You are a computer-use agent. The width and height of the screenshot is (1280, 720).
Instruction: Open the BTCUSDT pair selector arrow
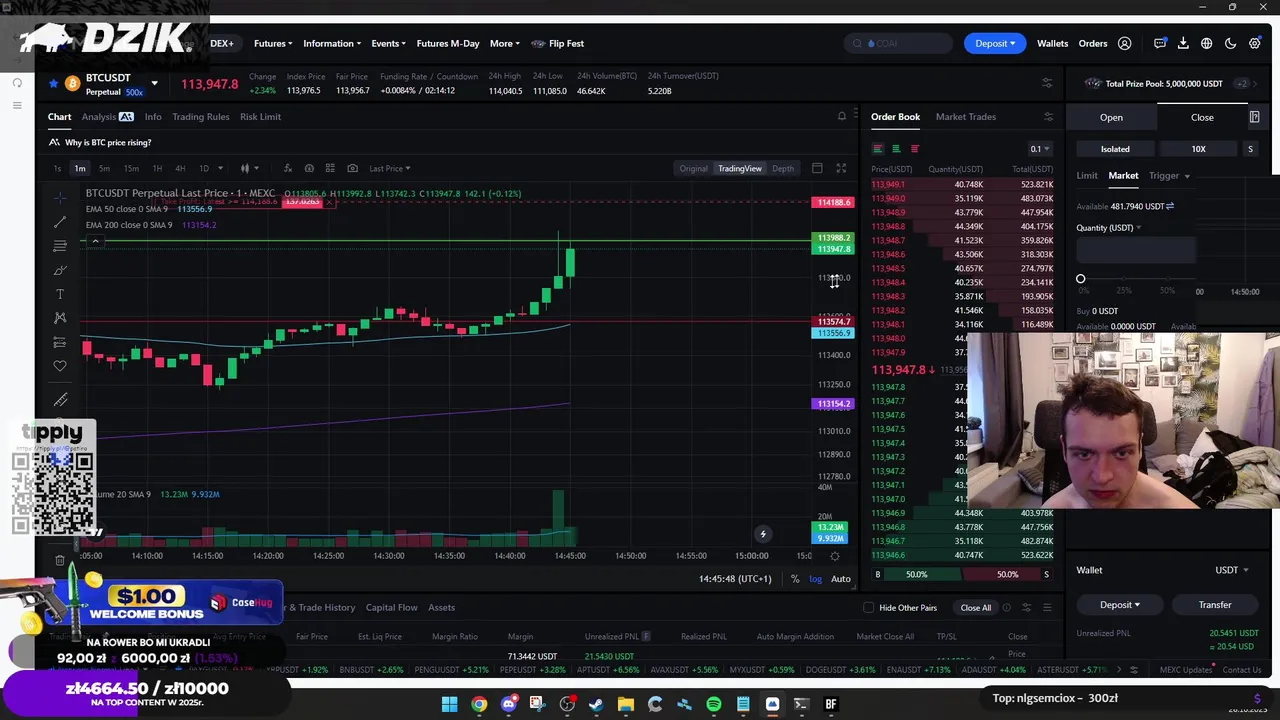point(154,83)
